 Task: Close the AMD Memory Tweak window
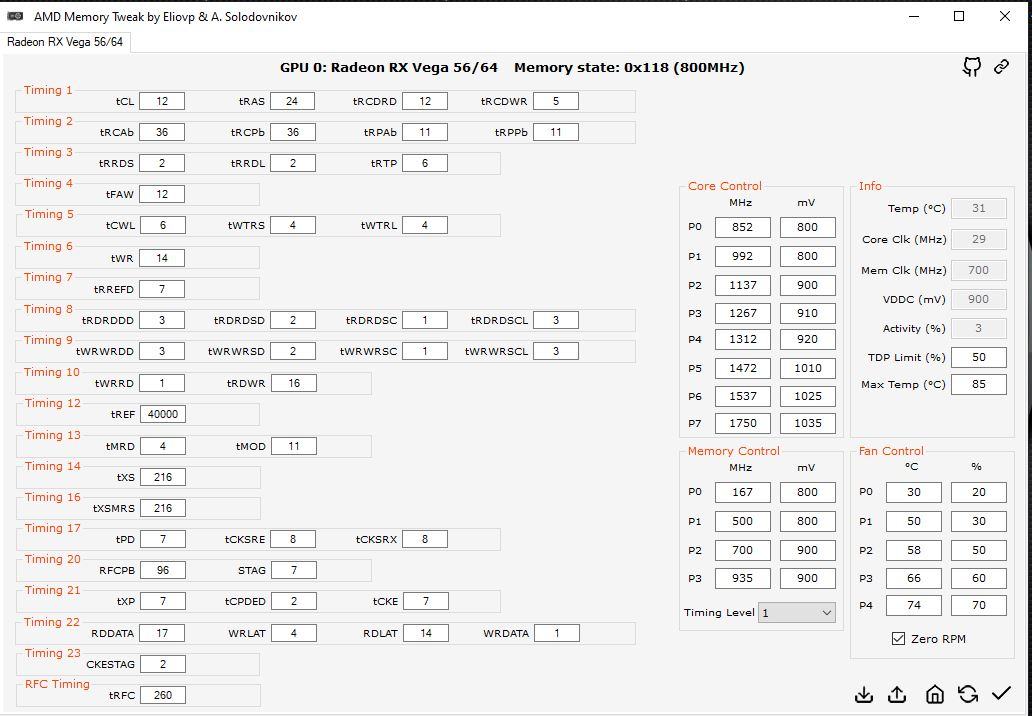[1005, 16]
